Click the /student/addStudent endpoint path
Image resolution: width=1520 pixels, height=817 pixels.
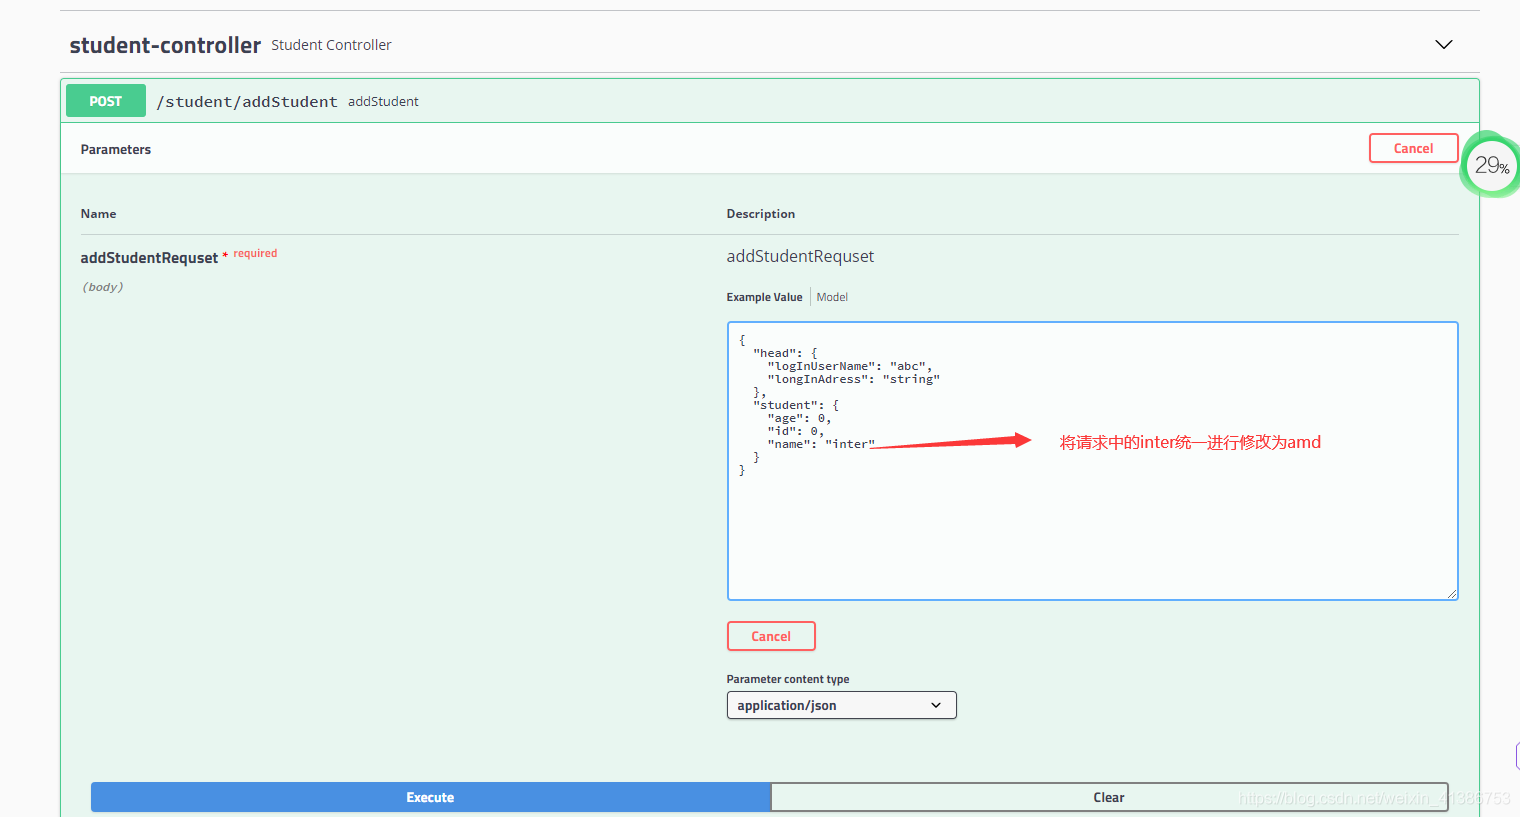pos(247,101)
